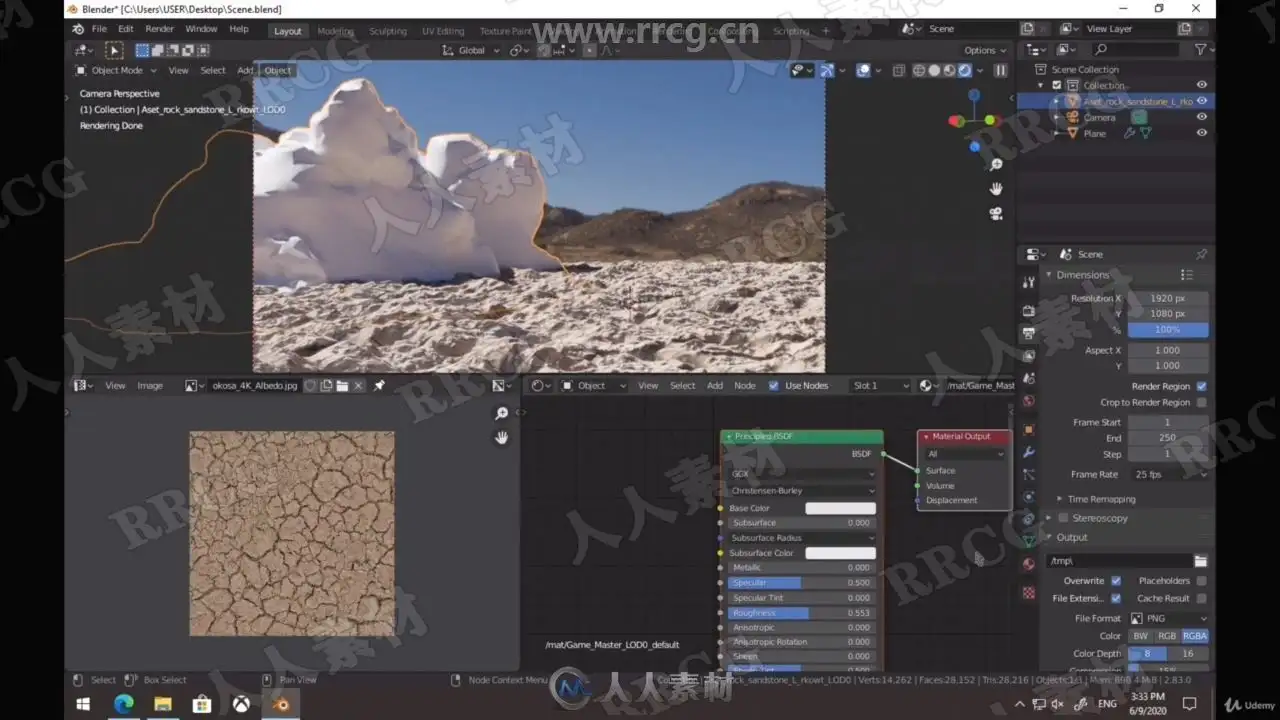Click the Base Color swatch on Principled BSDF

[x=841, y=508]
